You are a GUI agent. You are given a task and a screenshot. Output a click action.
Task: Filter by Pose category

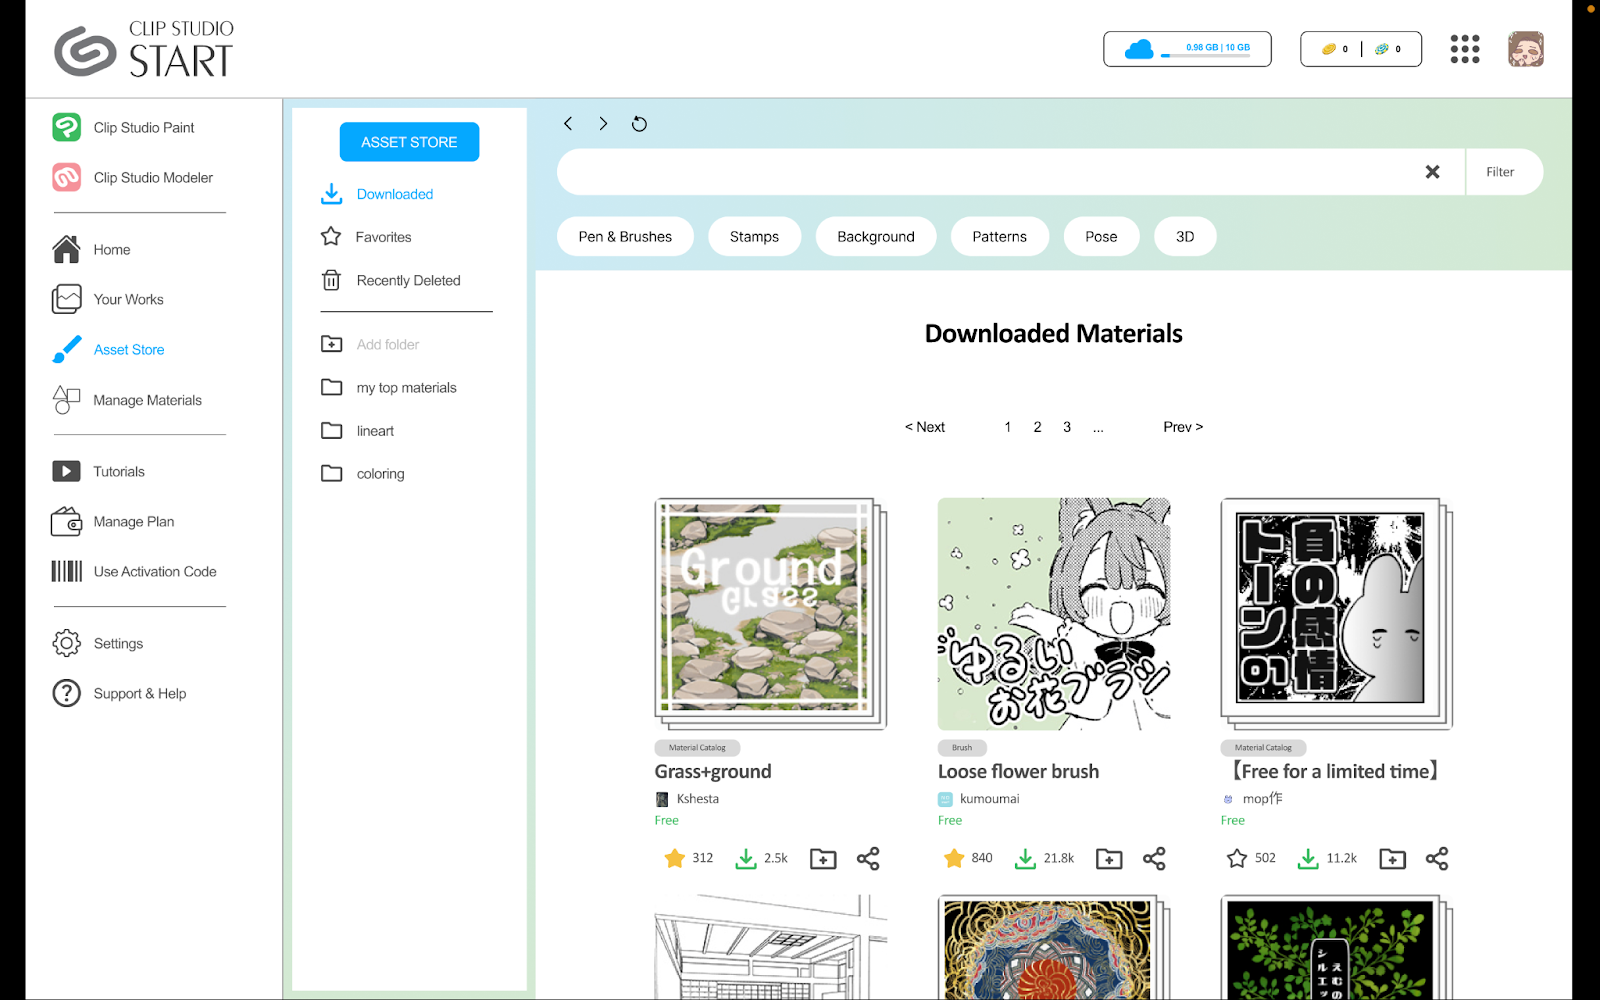click(x=1101, y=236)
